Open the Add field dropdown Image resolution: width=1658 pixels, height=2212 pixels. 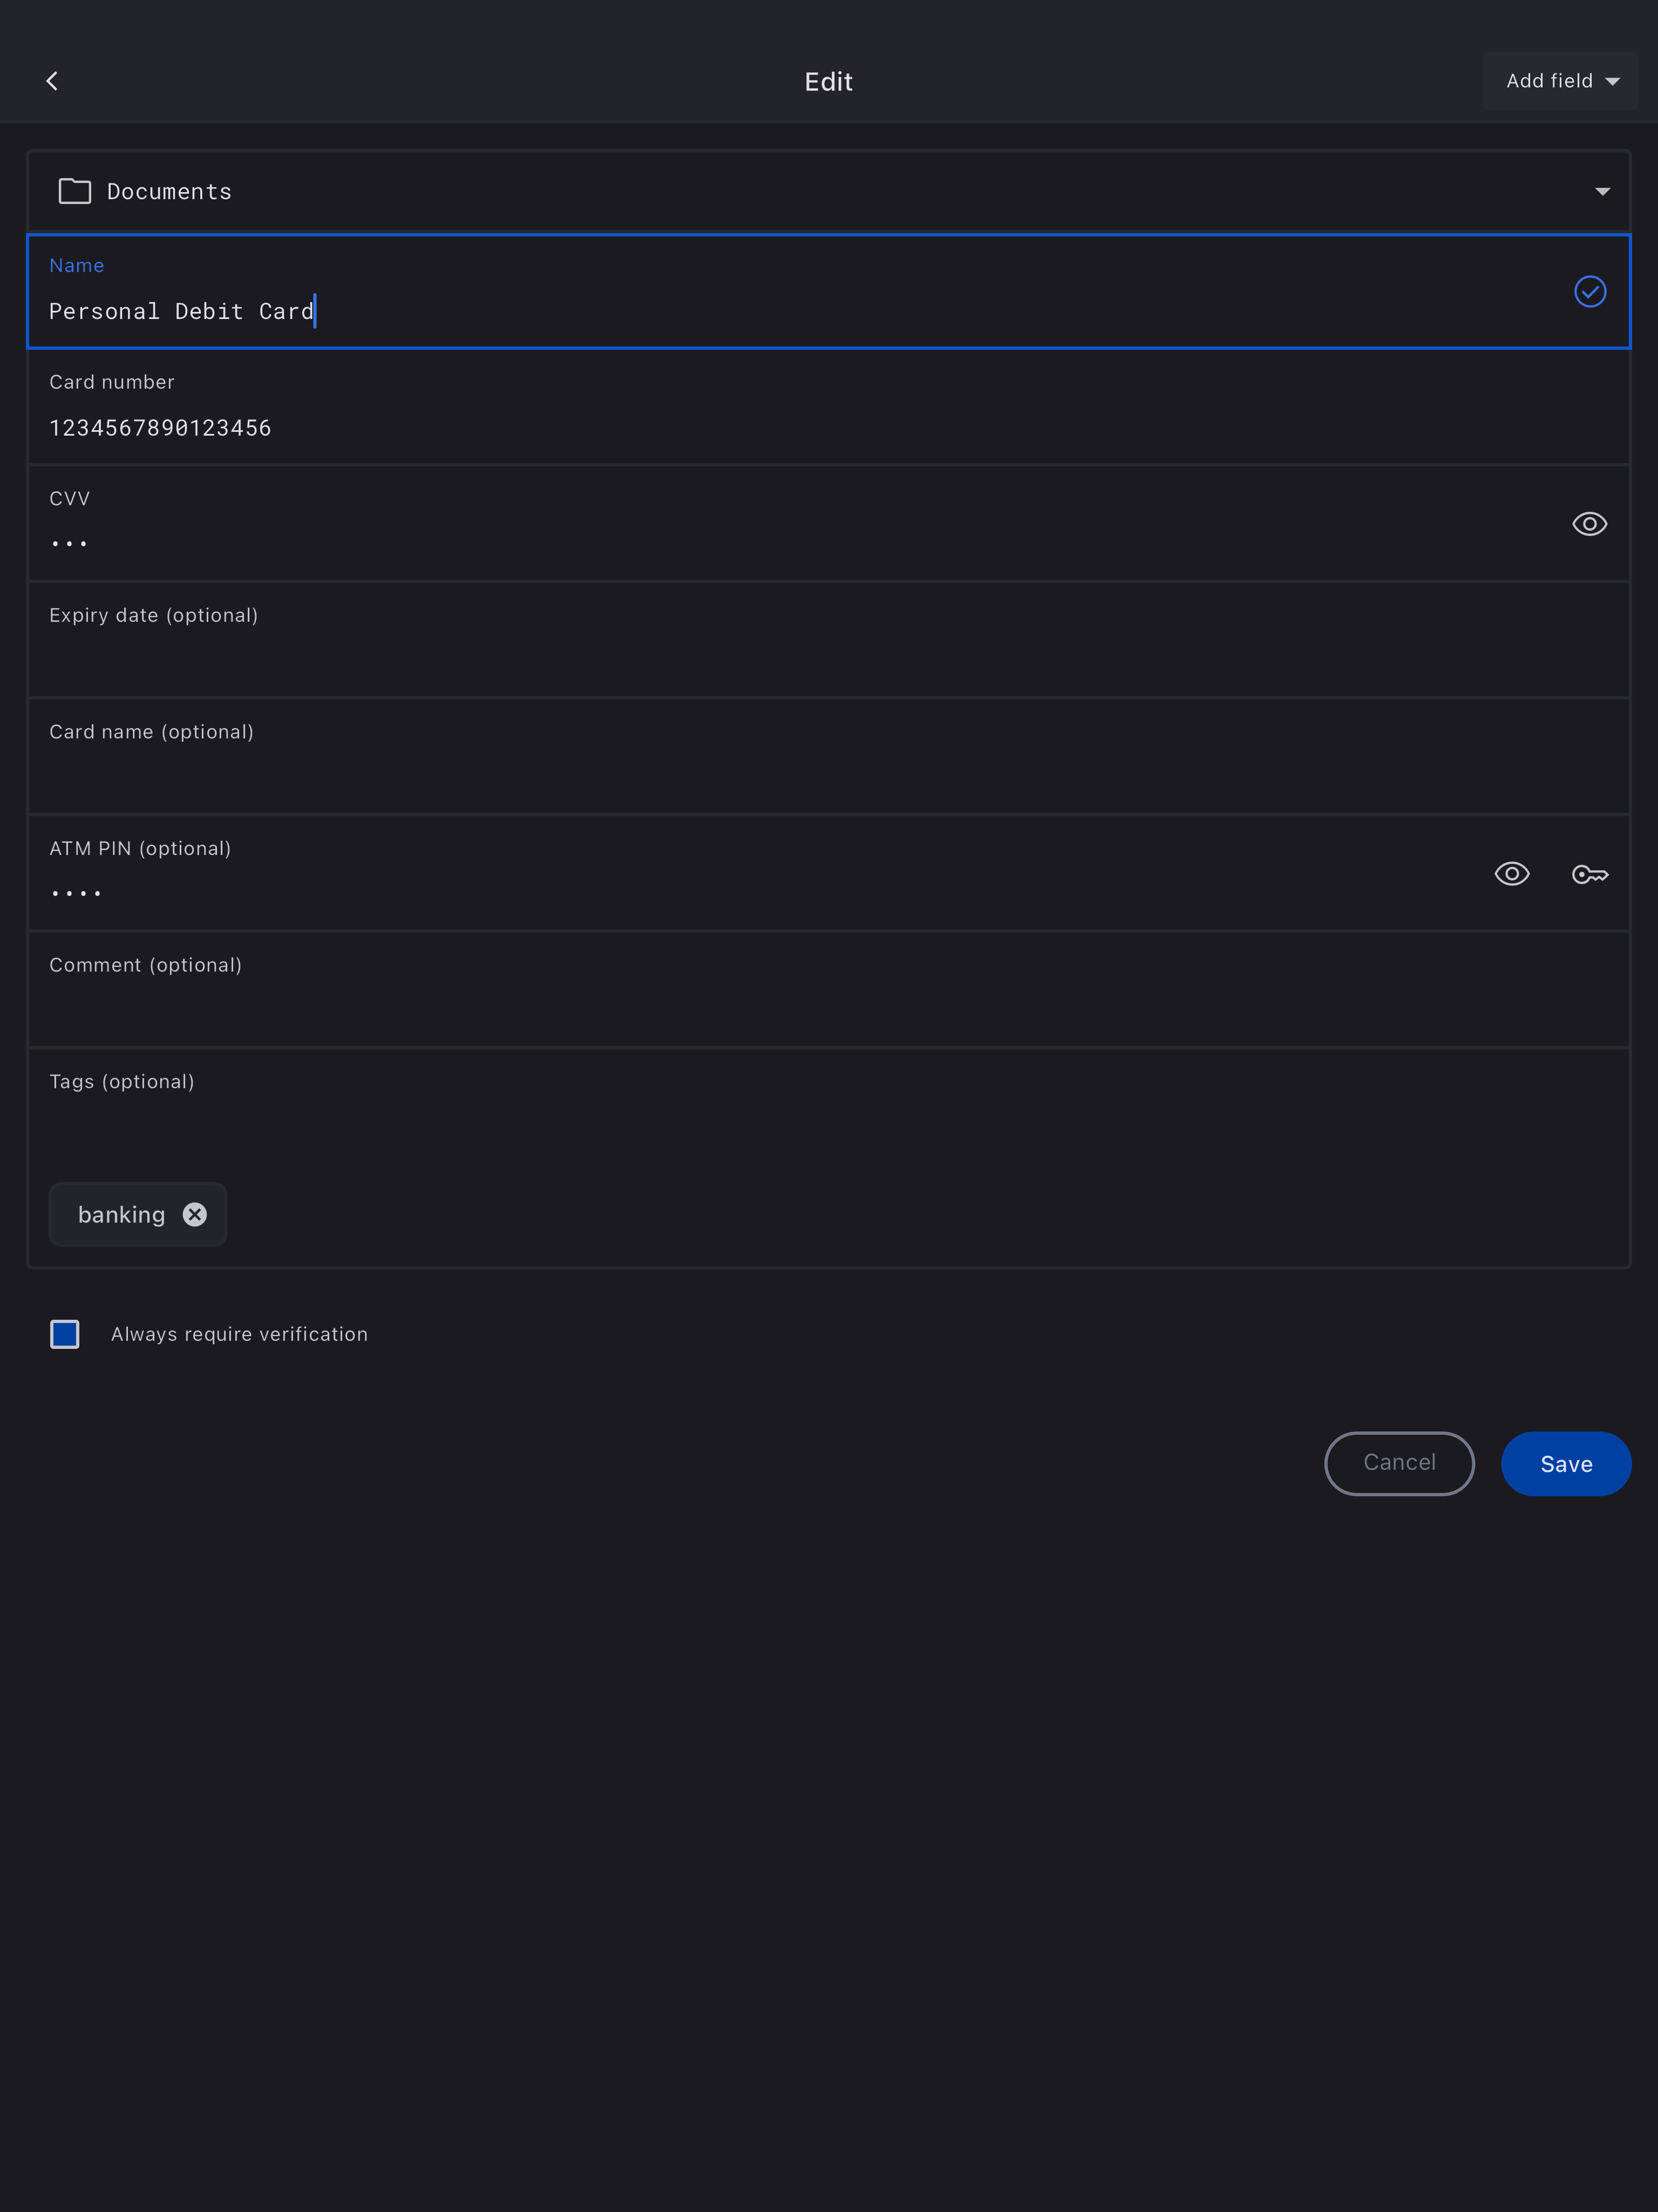(1560, 81)
